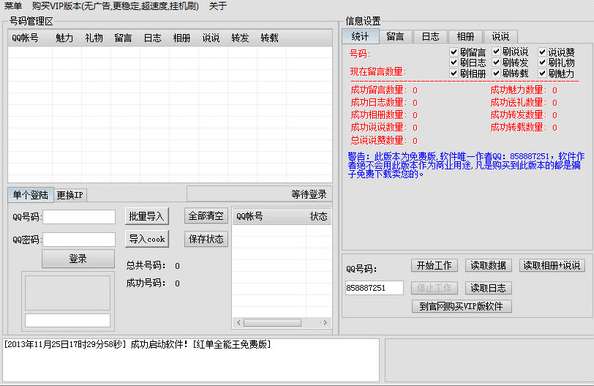Click the 全部清空 button

click(206, 216)
